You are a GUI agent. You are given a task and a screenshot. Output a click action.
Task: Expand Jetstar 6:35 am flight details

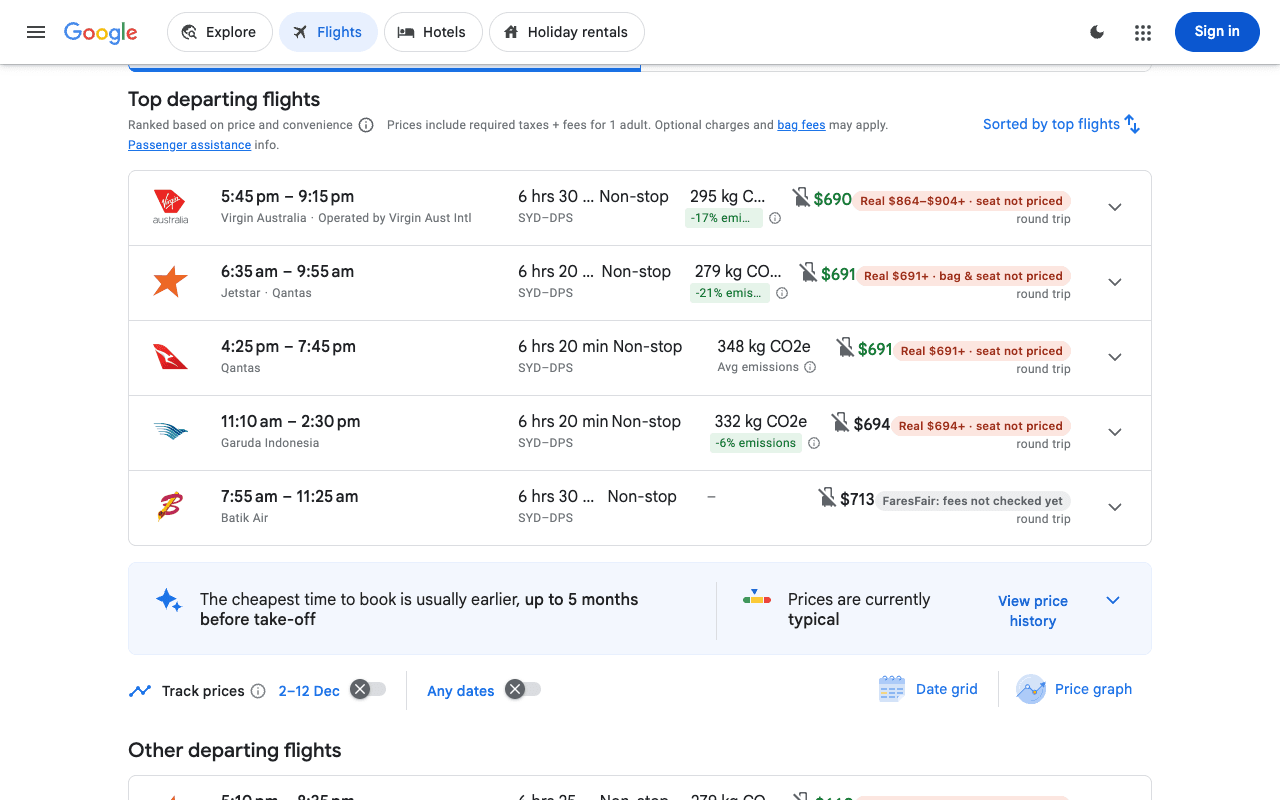[1115, 282]
